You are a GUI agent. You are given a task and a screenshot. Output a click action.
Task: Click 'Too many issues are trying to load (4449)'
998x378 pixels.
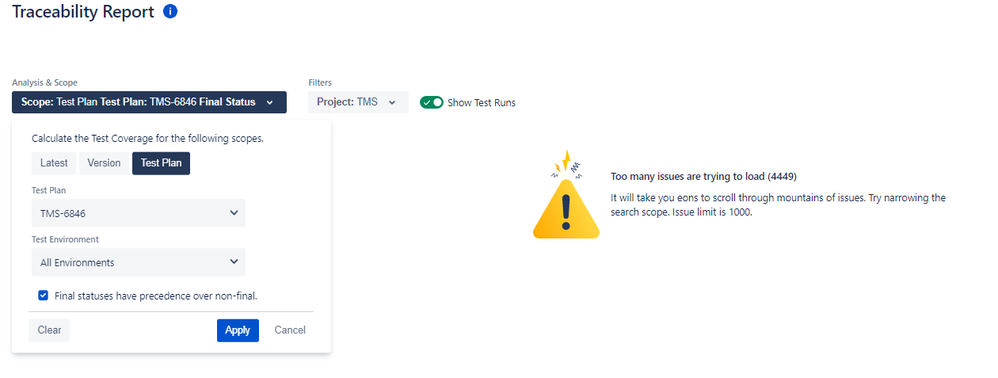click(703, 176)
